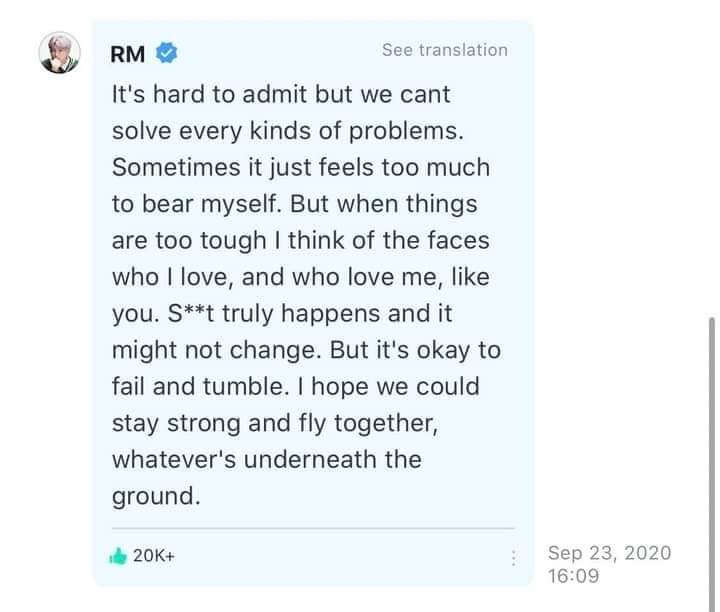Viewport: 720px width, 612px height.
Task: Click the text "S**t truly happens and it"
Action: coord(310,314)
